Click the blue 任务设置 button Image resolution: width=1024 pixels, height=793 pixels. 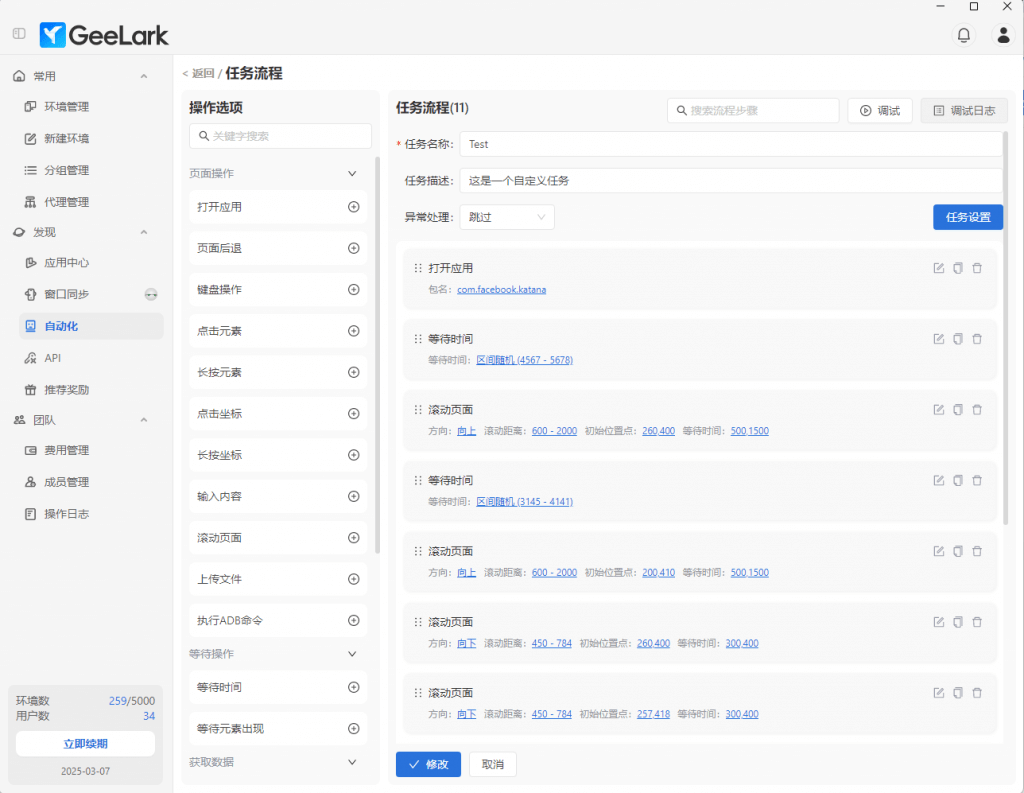click(967, 217)
